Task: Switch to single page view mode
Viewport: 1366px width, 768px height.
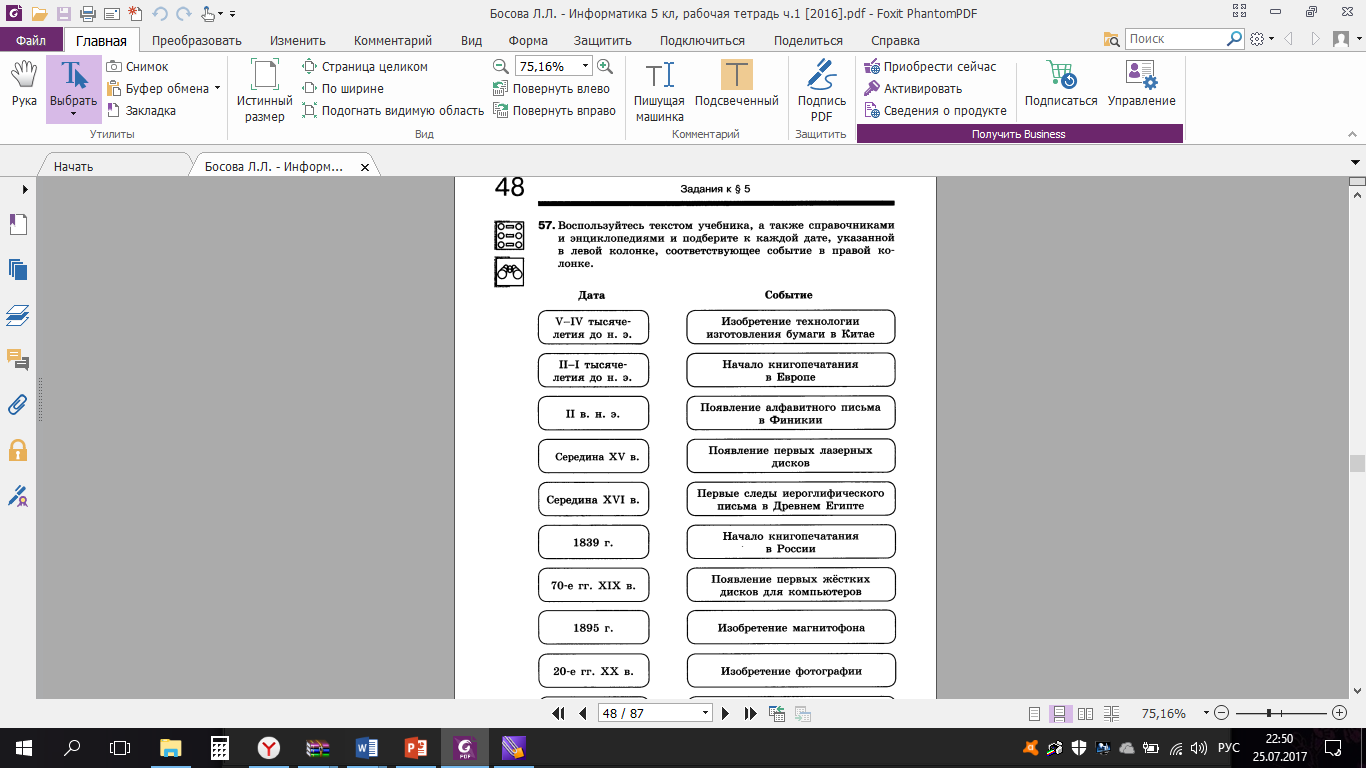Action: click(x=1035, y=713)
